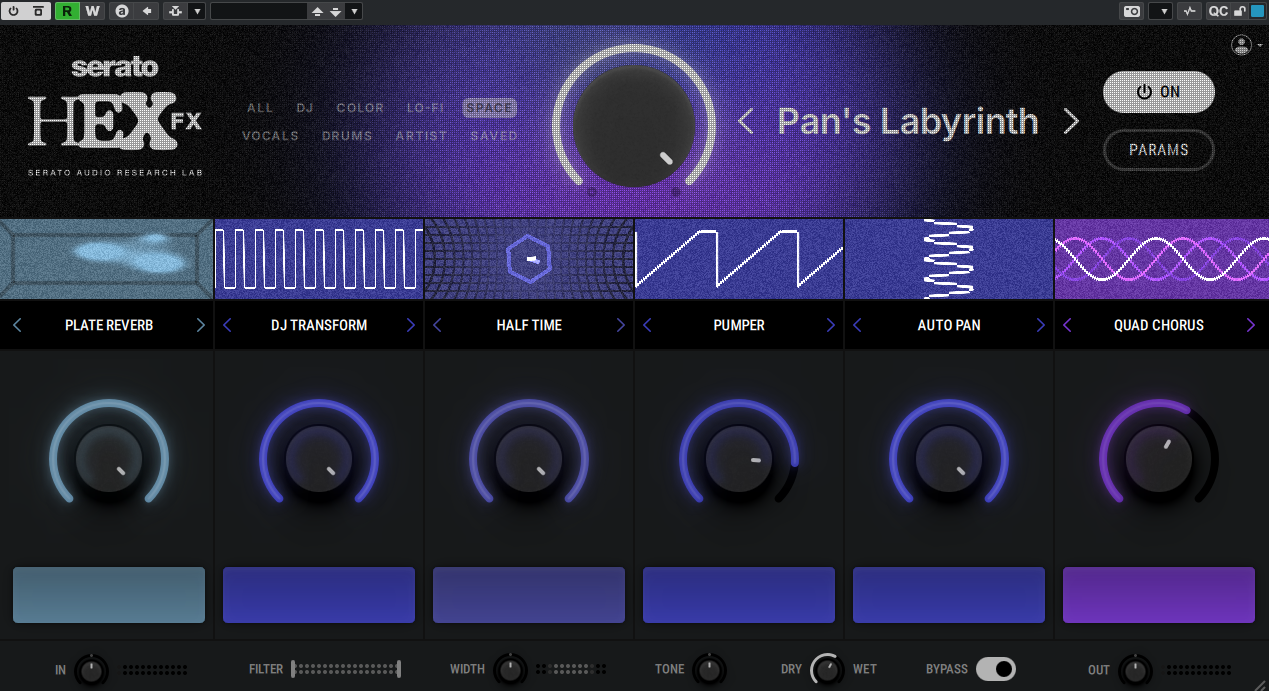The height and width of the screenshot is (691, 1269).
Task: Toggle the ON power button
Action: click(1159, 92)
